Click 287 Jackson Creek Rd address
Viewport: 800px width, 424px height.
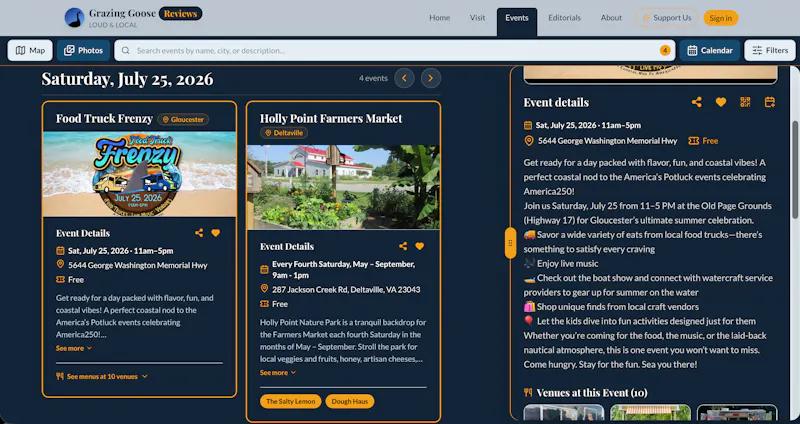(x=346, y=289)
